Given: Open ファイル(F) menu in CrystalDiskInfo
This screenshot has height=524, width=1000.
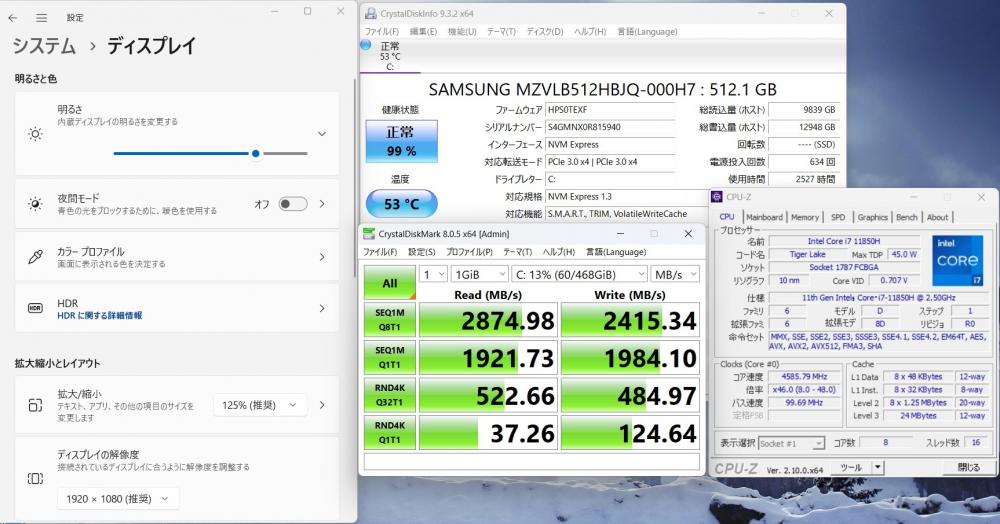Looking at the screenshot, I should pos(381,31).
